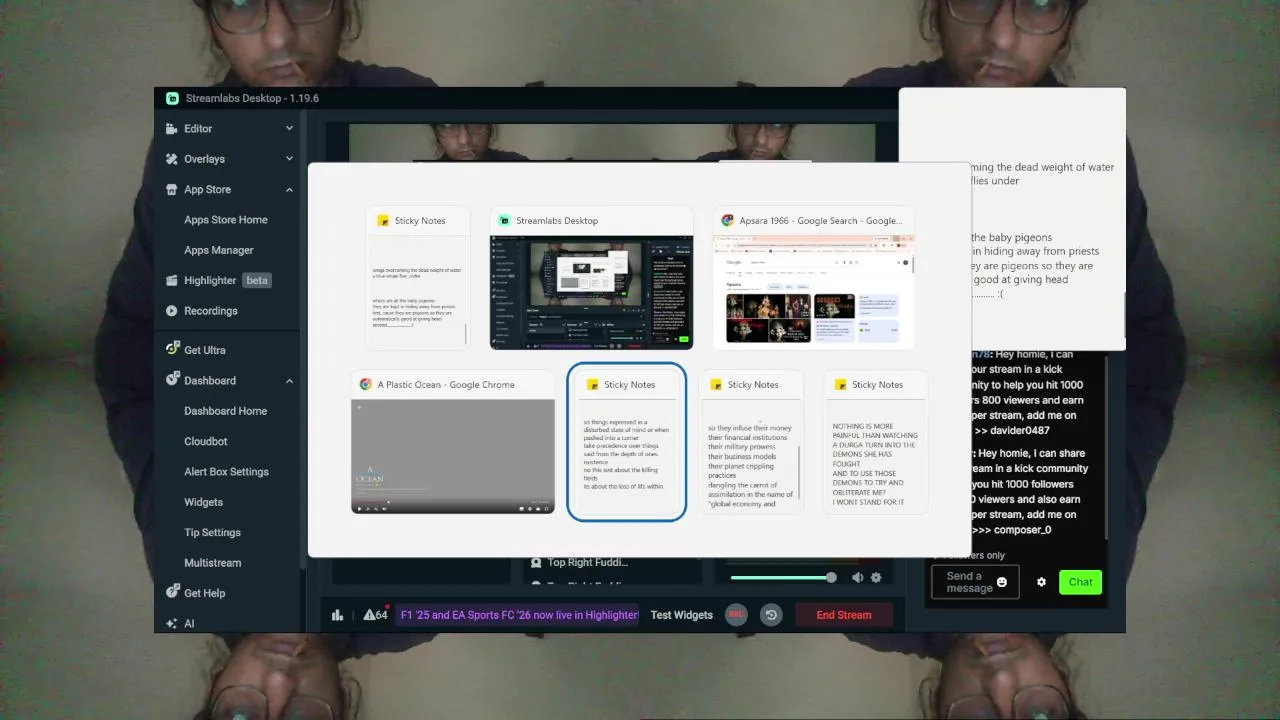Open chat settings gear icon
Image resolution: width=1280 pixels, height=720 pixels.
coord(1041,582)
